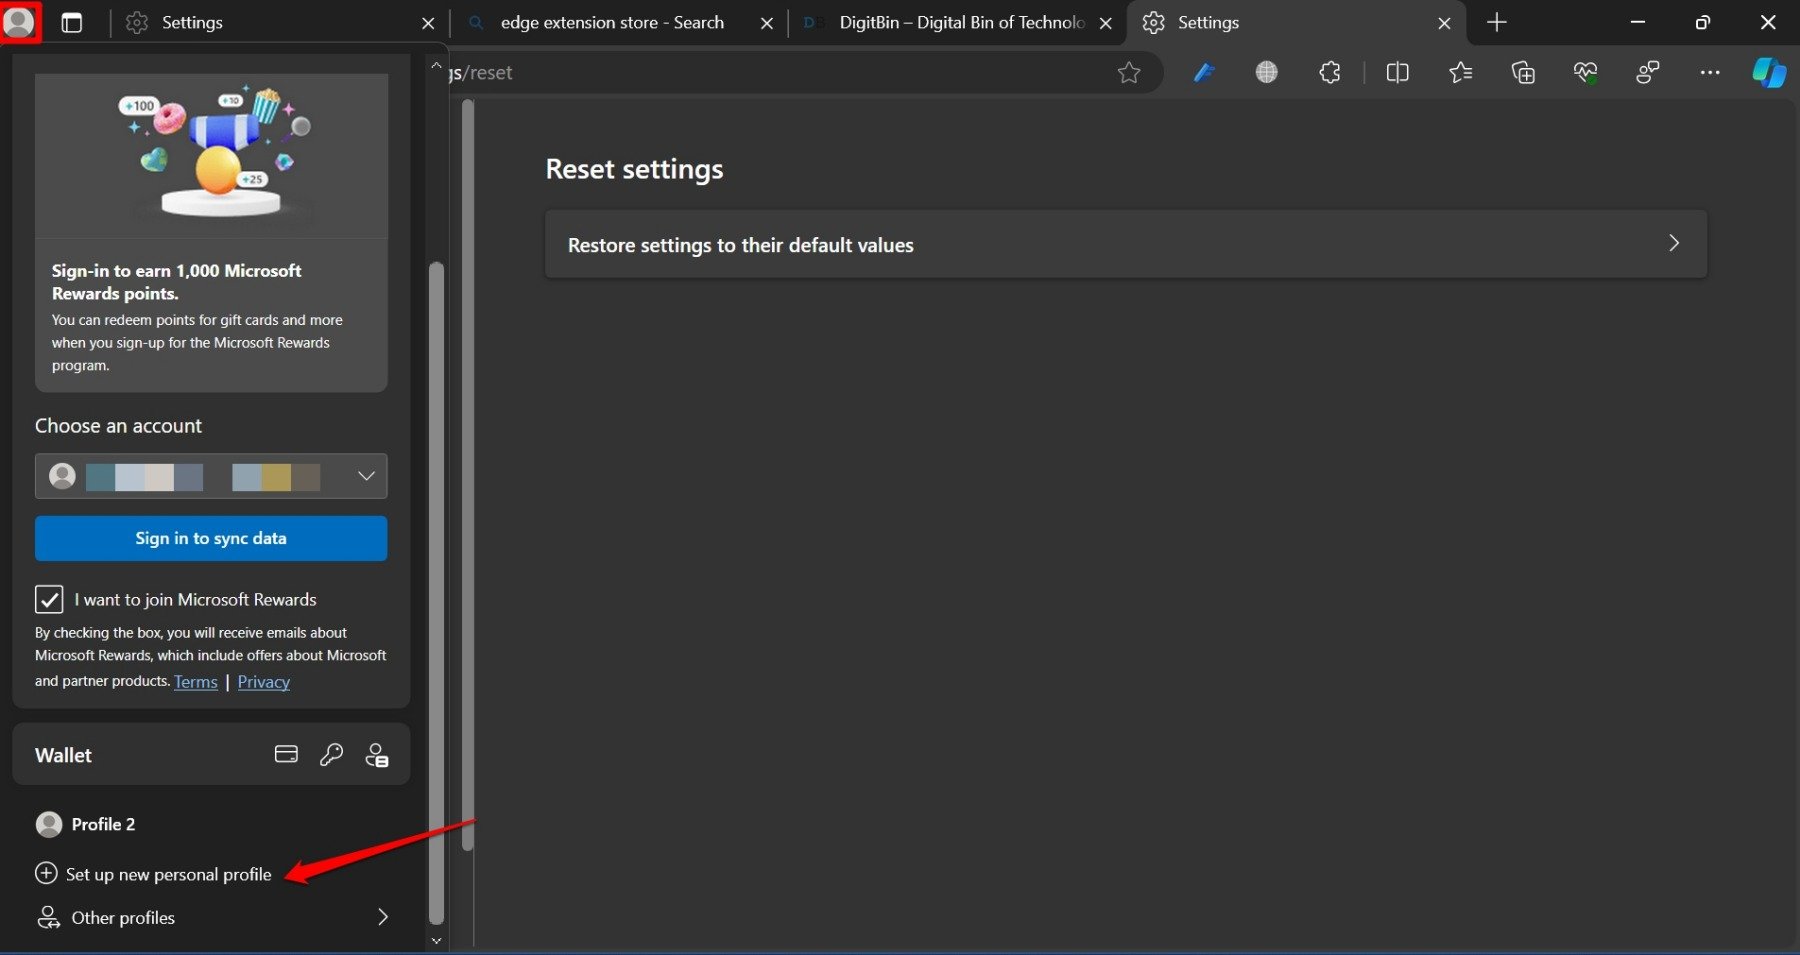Screen dimensions: 1800x955
Task: Expand Other profiles chevron
Action: 383,917
